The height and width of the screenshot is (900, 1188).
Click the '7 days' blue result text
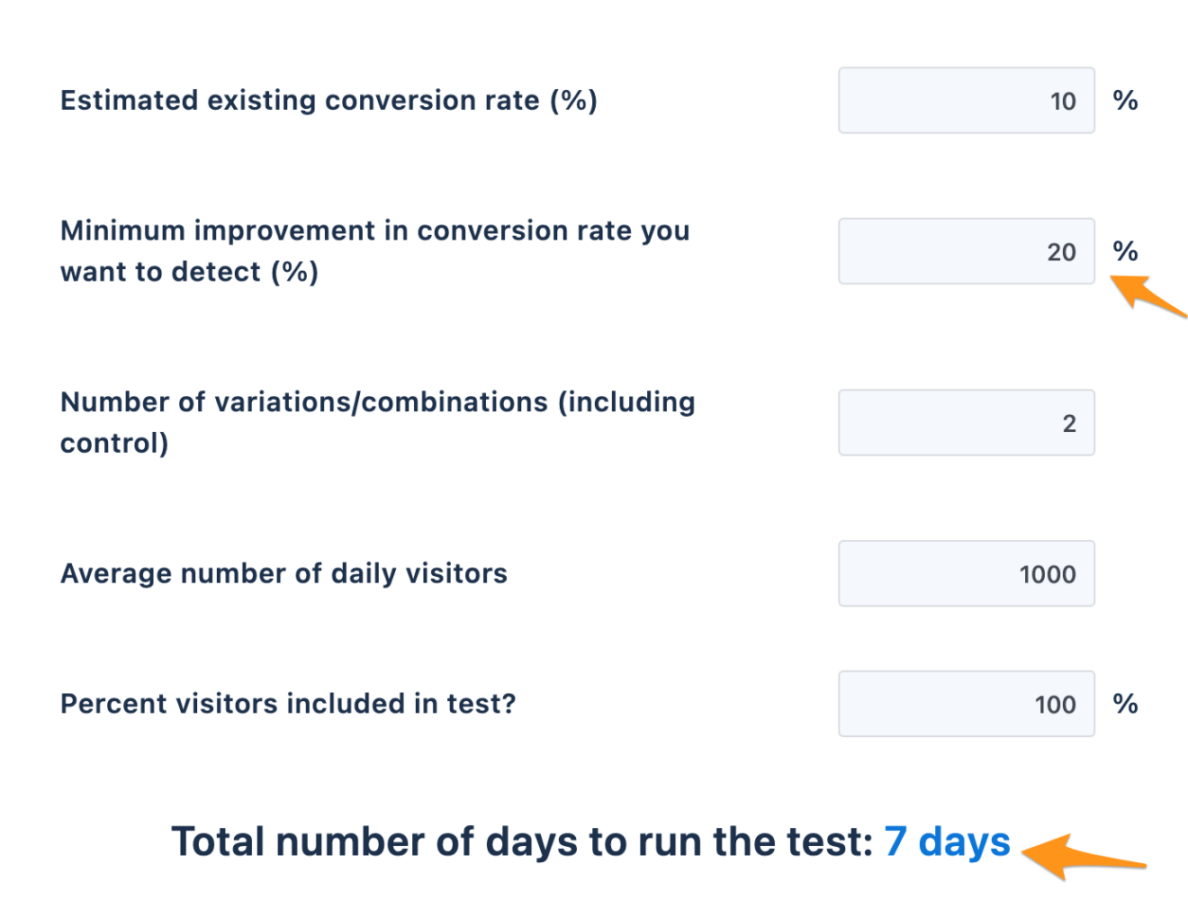pyautogui.click(x=947, y=842)
